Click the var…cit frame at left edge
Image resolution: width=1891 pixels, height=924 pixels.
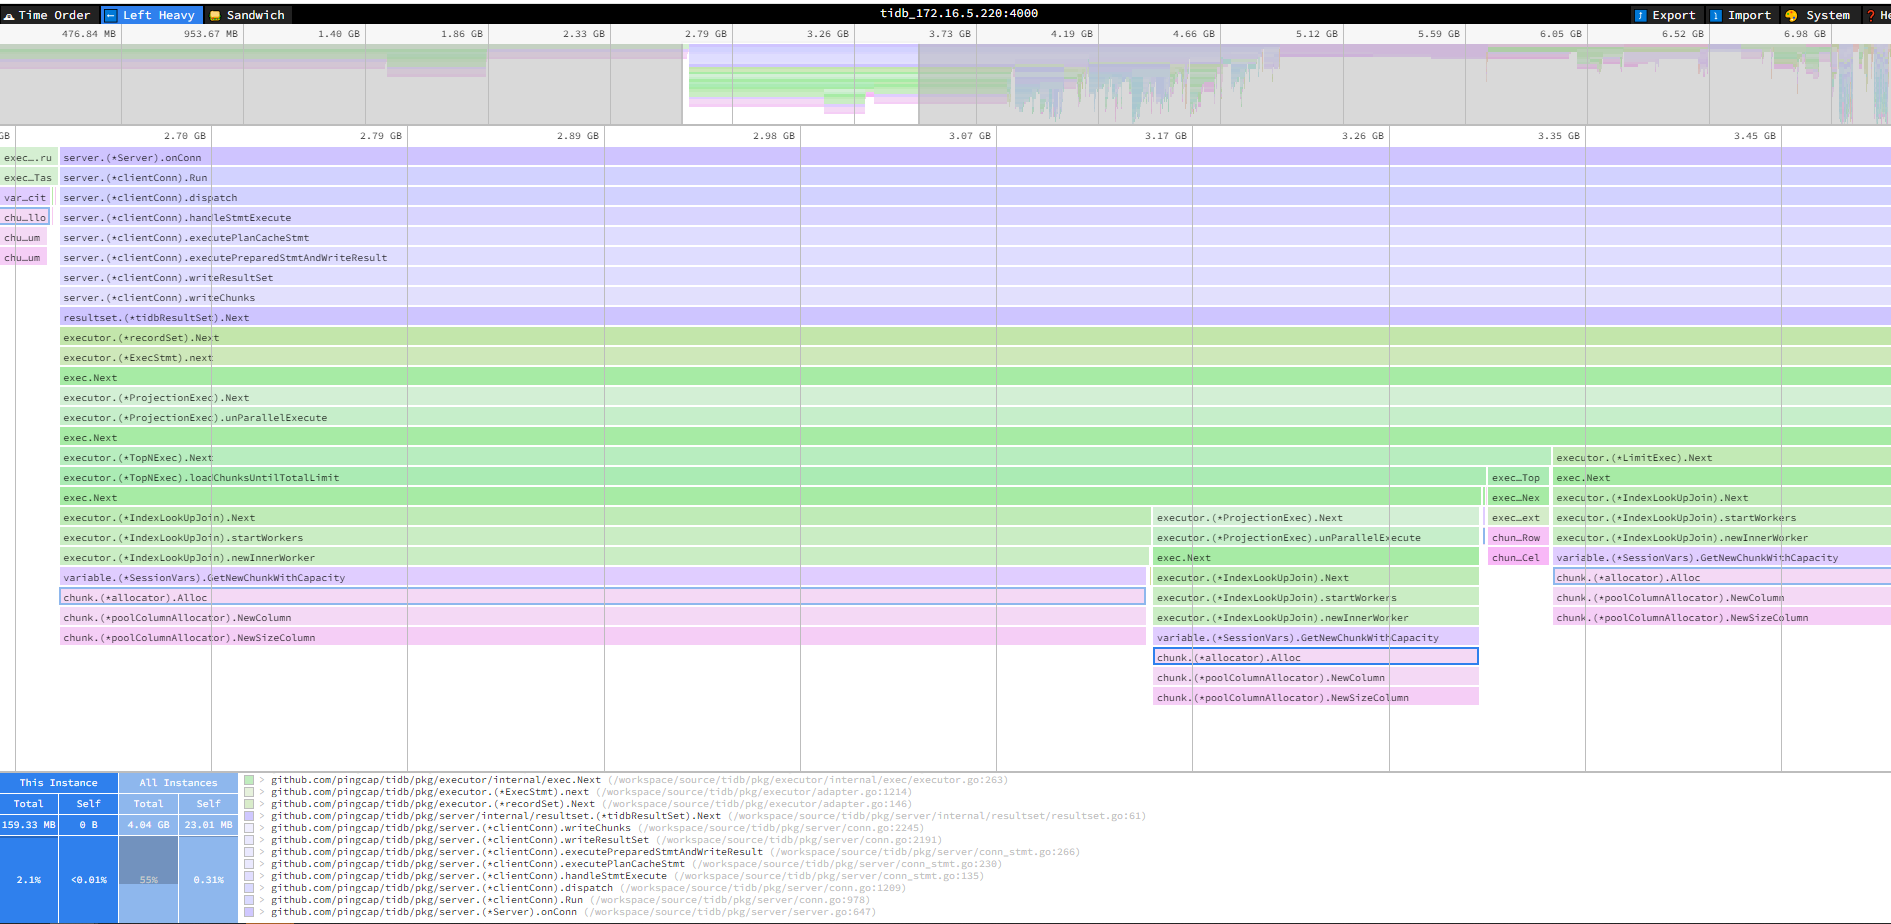pyautogui.click(x=24, y=198)
